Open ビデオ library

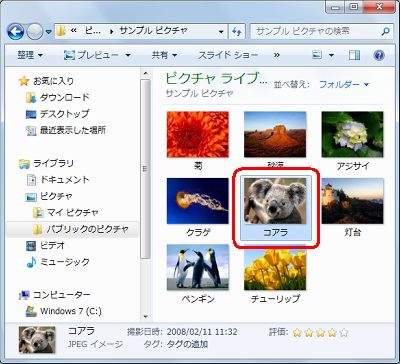[52, 246]
